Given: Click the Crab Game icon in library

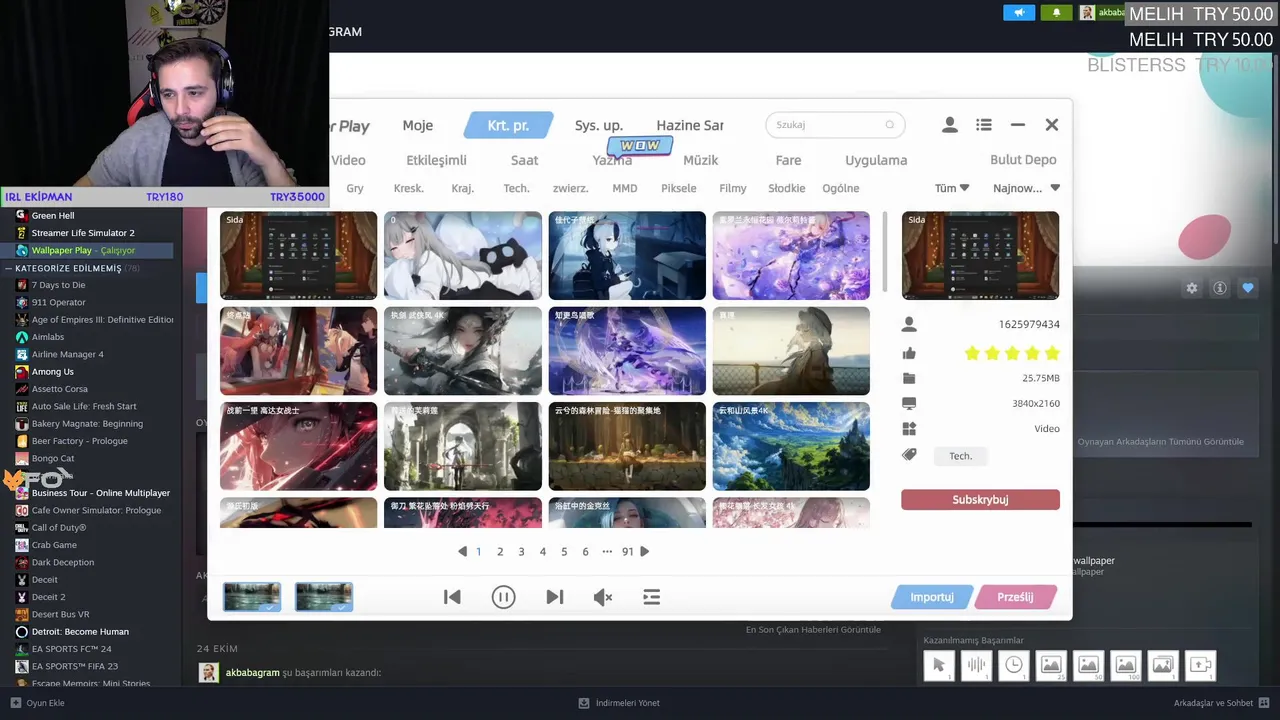Looking at the screenshot, I should 22,545.
